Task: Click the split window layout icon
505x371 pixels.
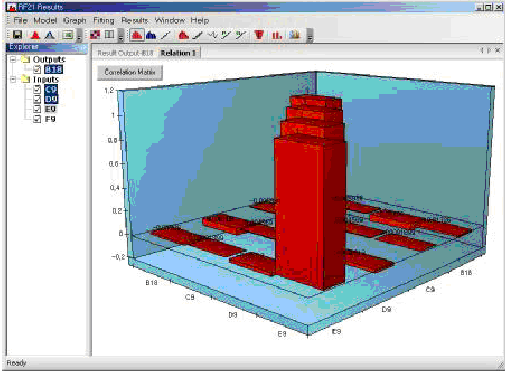Action: (x=109, y=35)
